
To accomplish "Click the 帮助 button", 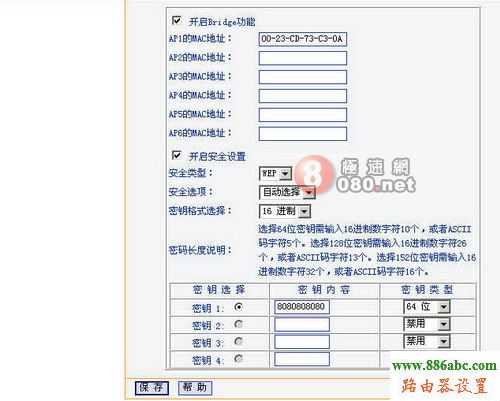I will coord(195,388).
